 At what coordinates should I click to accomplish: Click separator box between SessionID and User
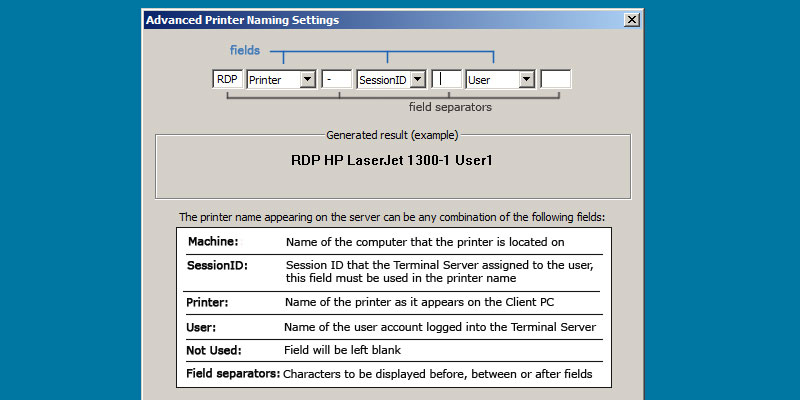coord(447,80)
